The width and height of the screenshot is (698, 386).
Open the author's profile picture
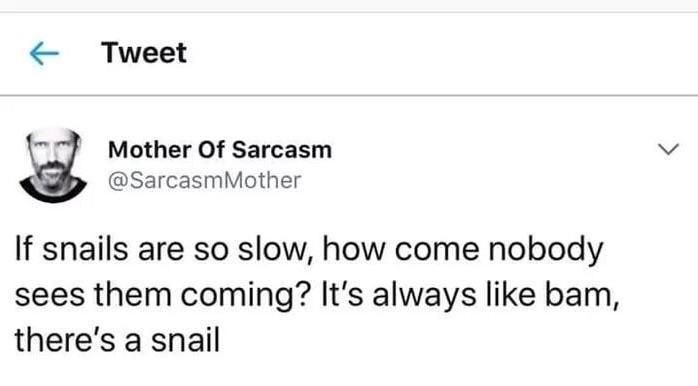tap(53, 165)
